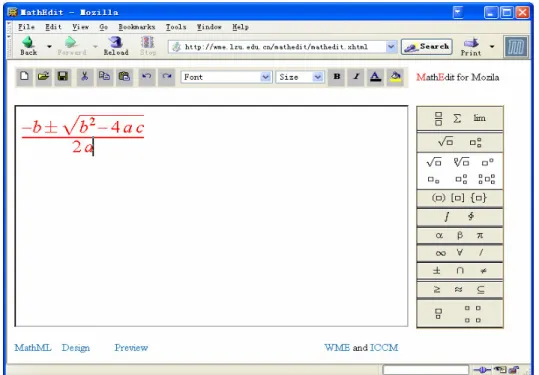The width and height of the screenshot is (539, 375).
Task: Follow the WME link
Action: coord(337,348)
